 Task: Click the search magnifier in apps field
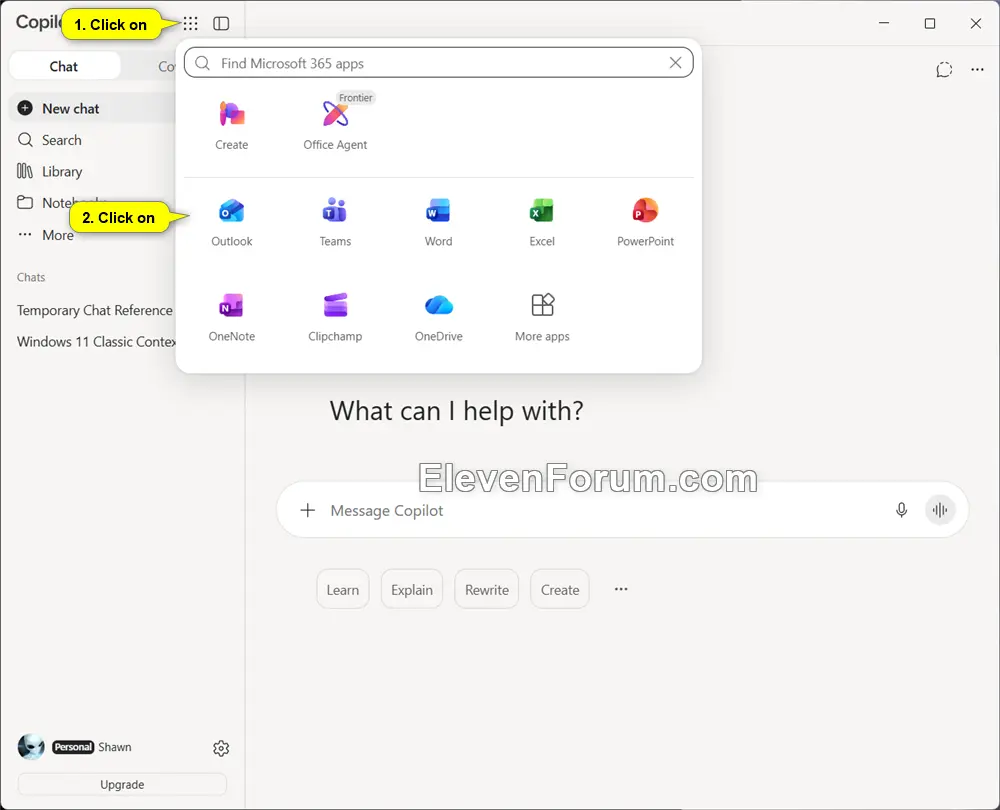[x=202, y=63]
